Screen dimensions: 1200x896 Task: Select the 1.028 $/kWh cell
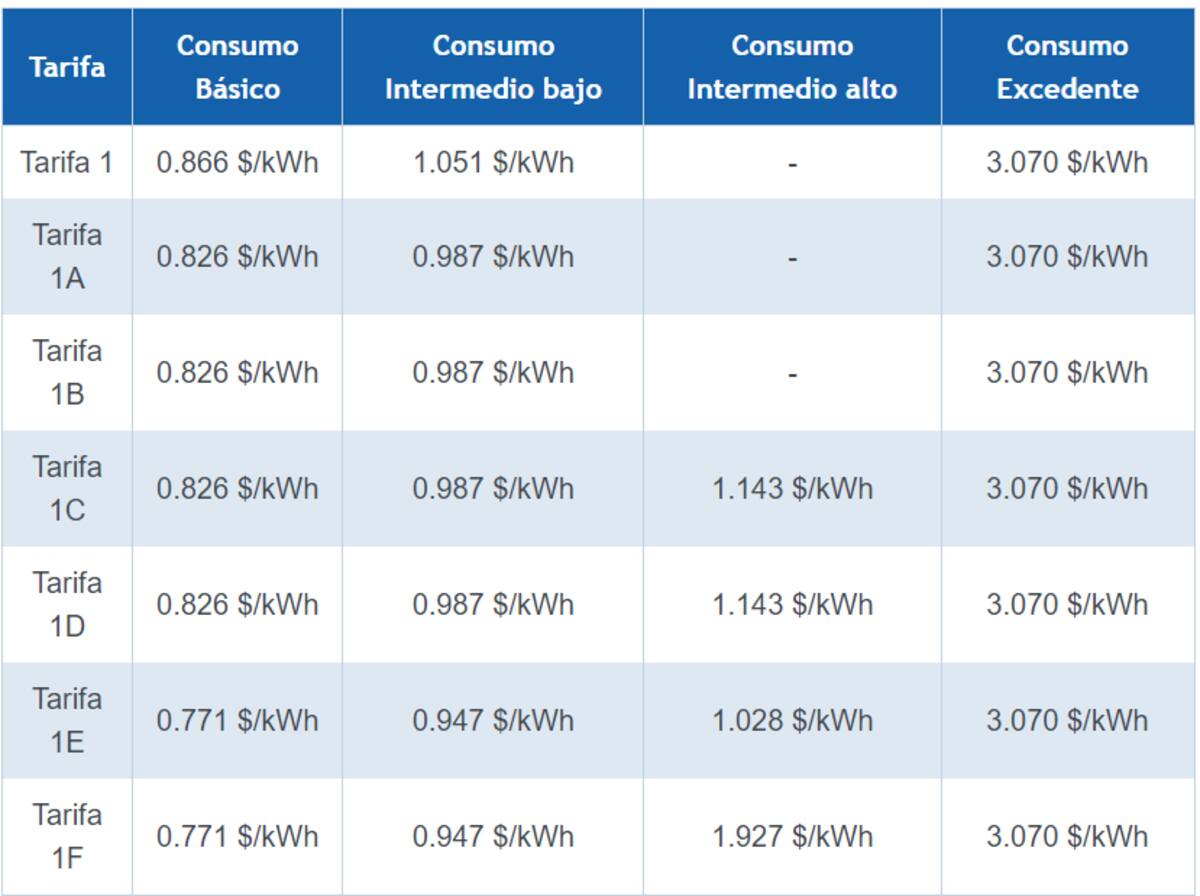pyautogui.click(x=792, y=720)
